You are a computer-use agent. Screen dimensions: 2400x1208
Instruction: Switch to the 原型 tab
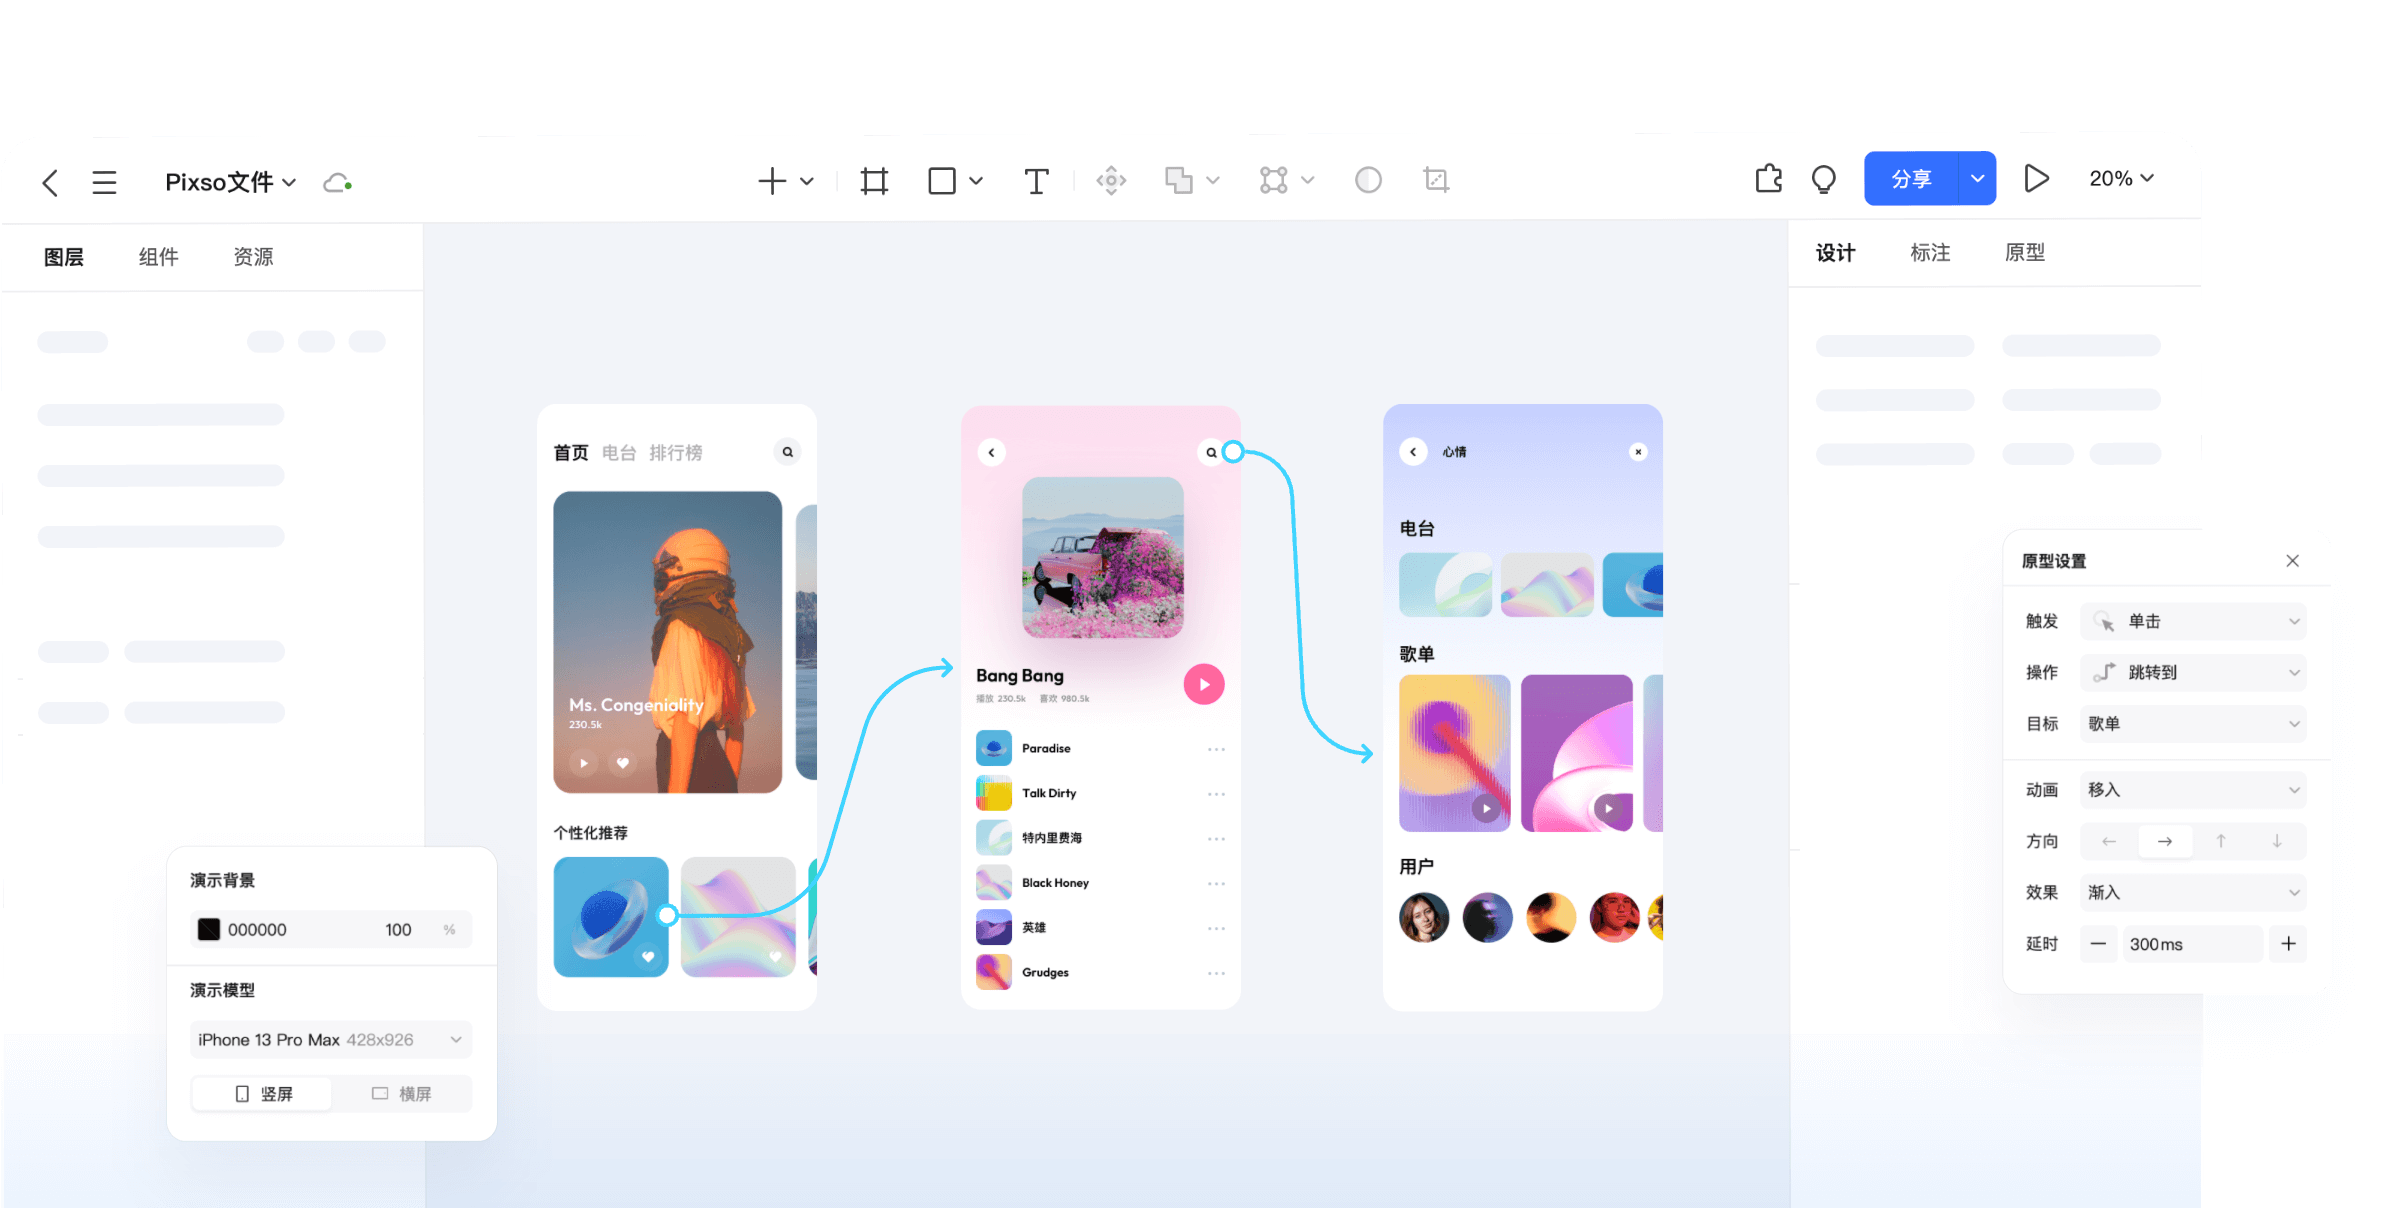click(x=2024, y=253)
